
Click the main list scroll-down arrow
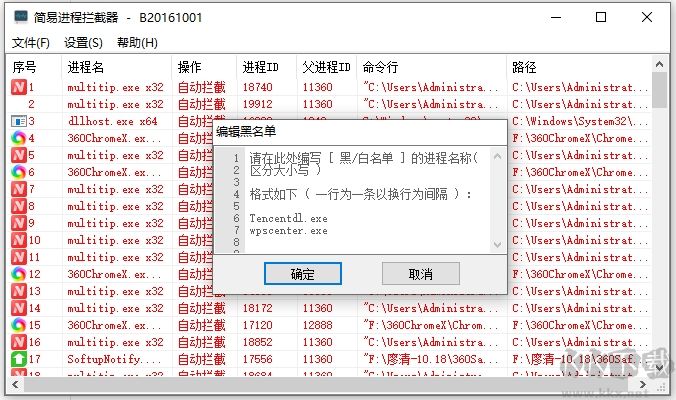click(659, 368)
